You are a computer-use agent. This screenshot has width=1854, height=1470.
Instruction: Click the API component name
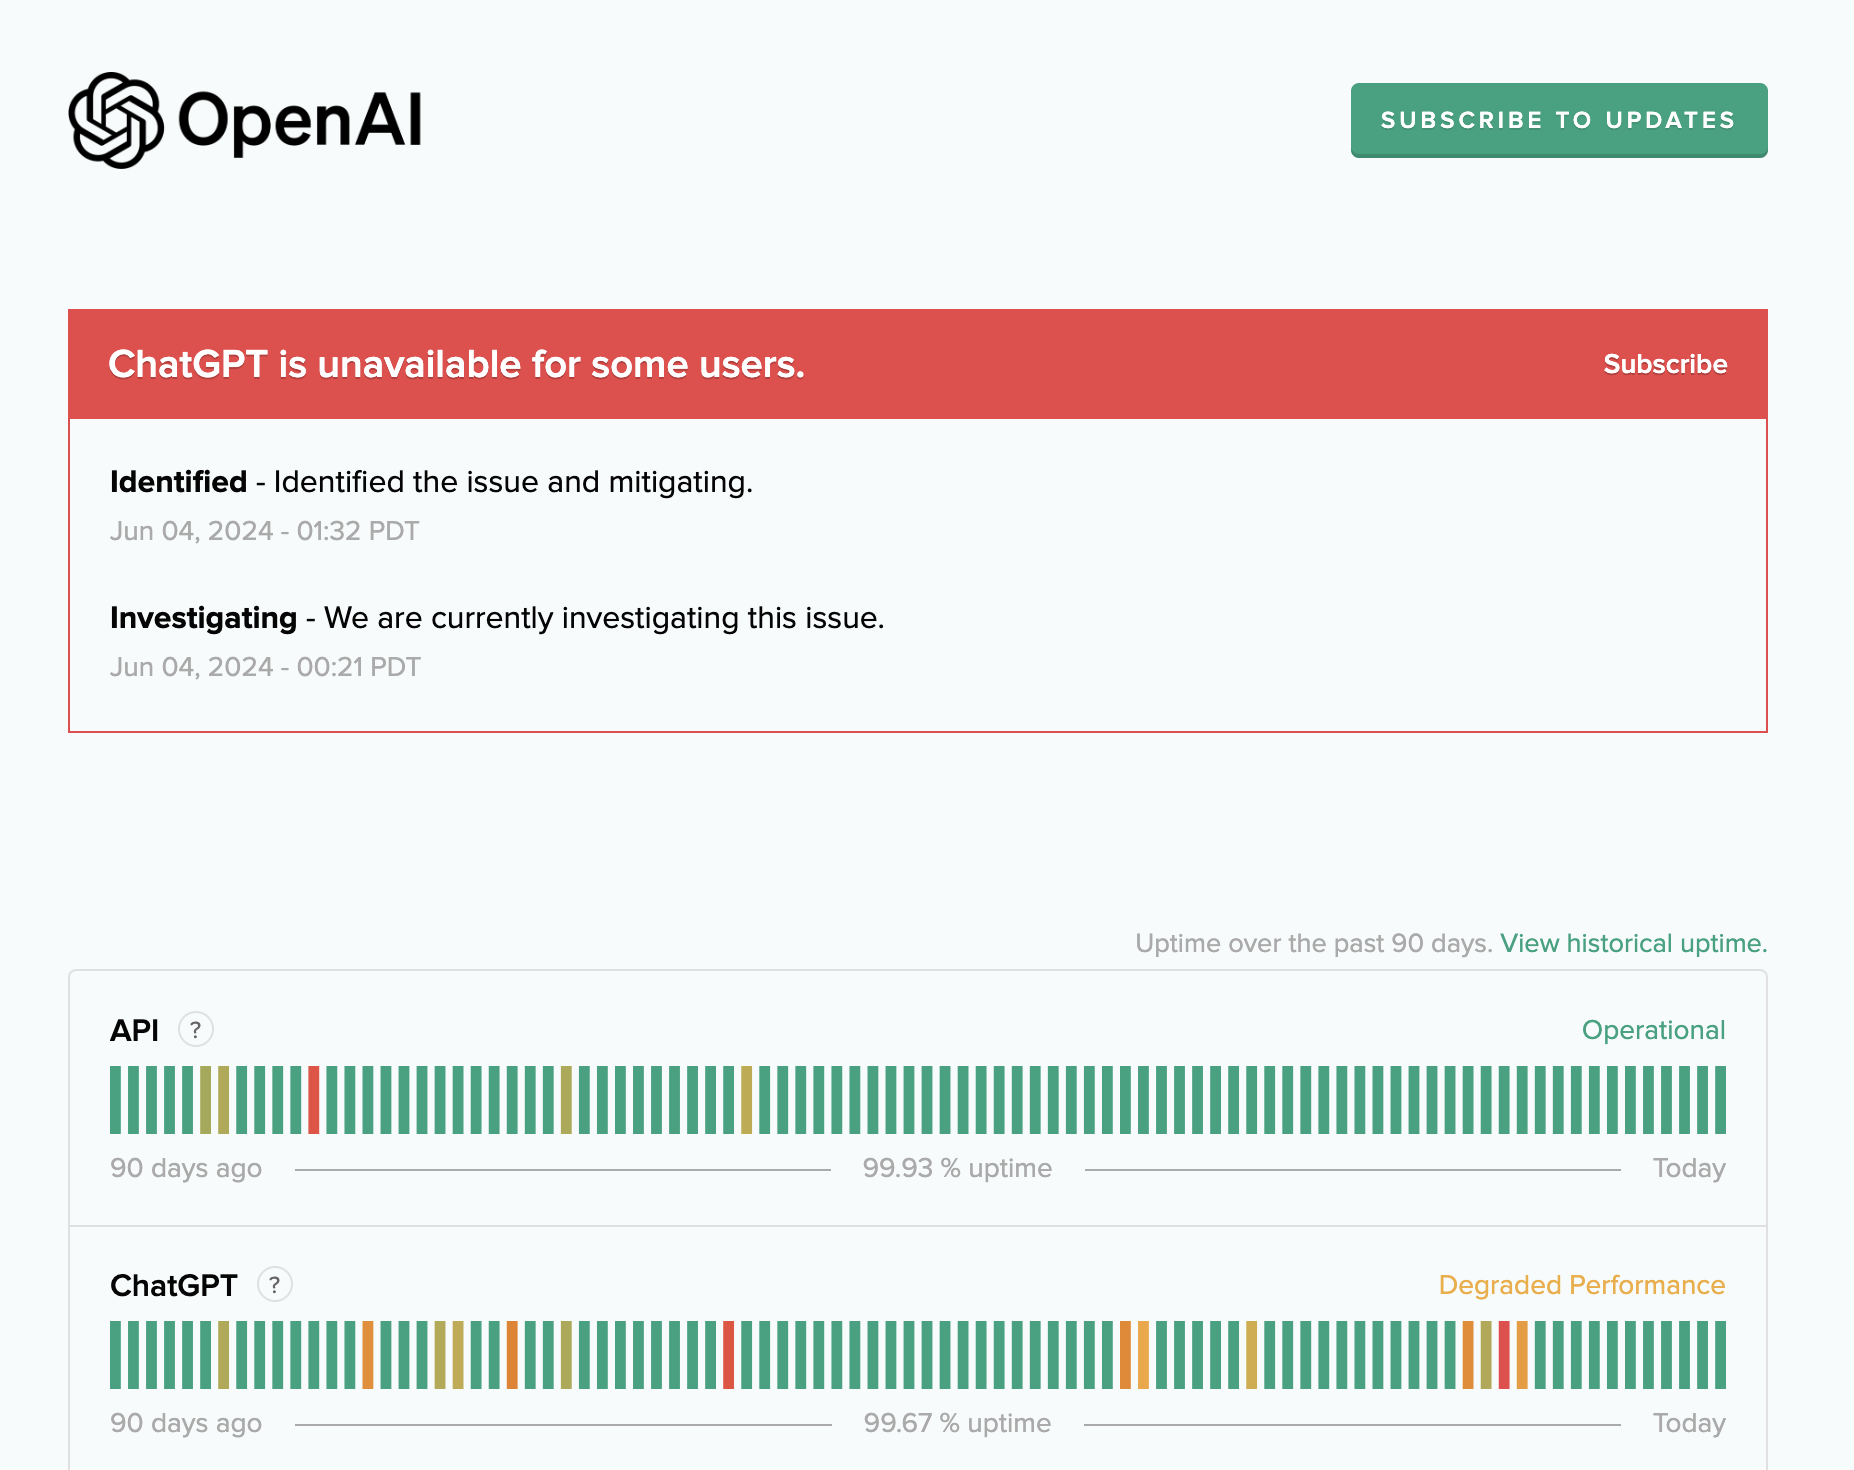pos(134,1030)
